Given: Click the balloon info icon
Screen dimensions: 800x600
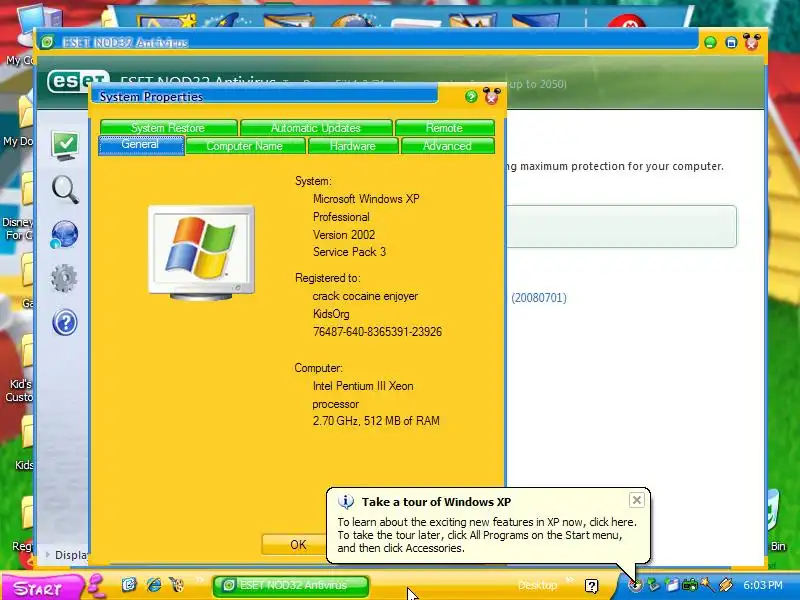Looking at the screenshot, I should click(346, 502).
